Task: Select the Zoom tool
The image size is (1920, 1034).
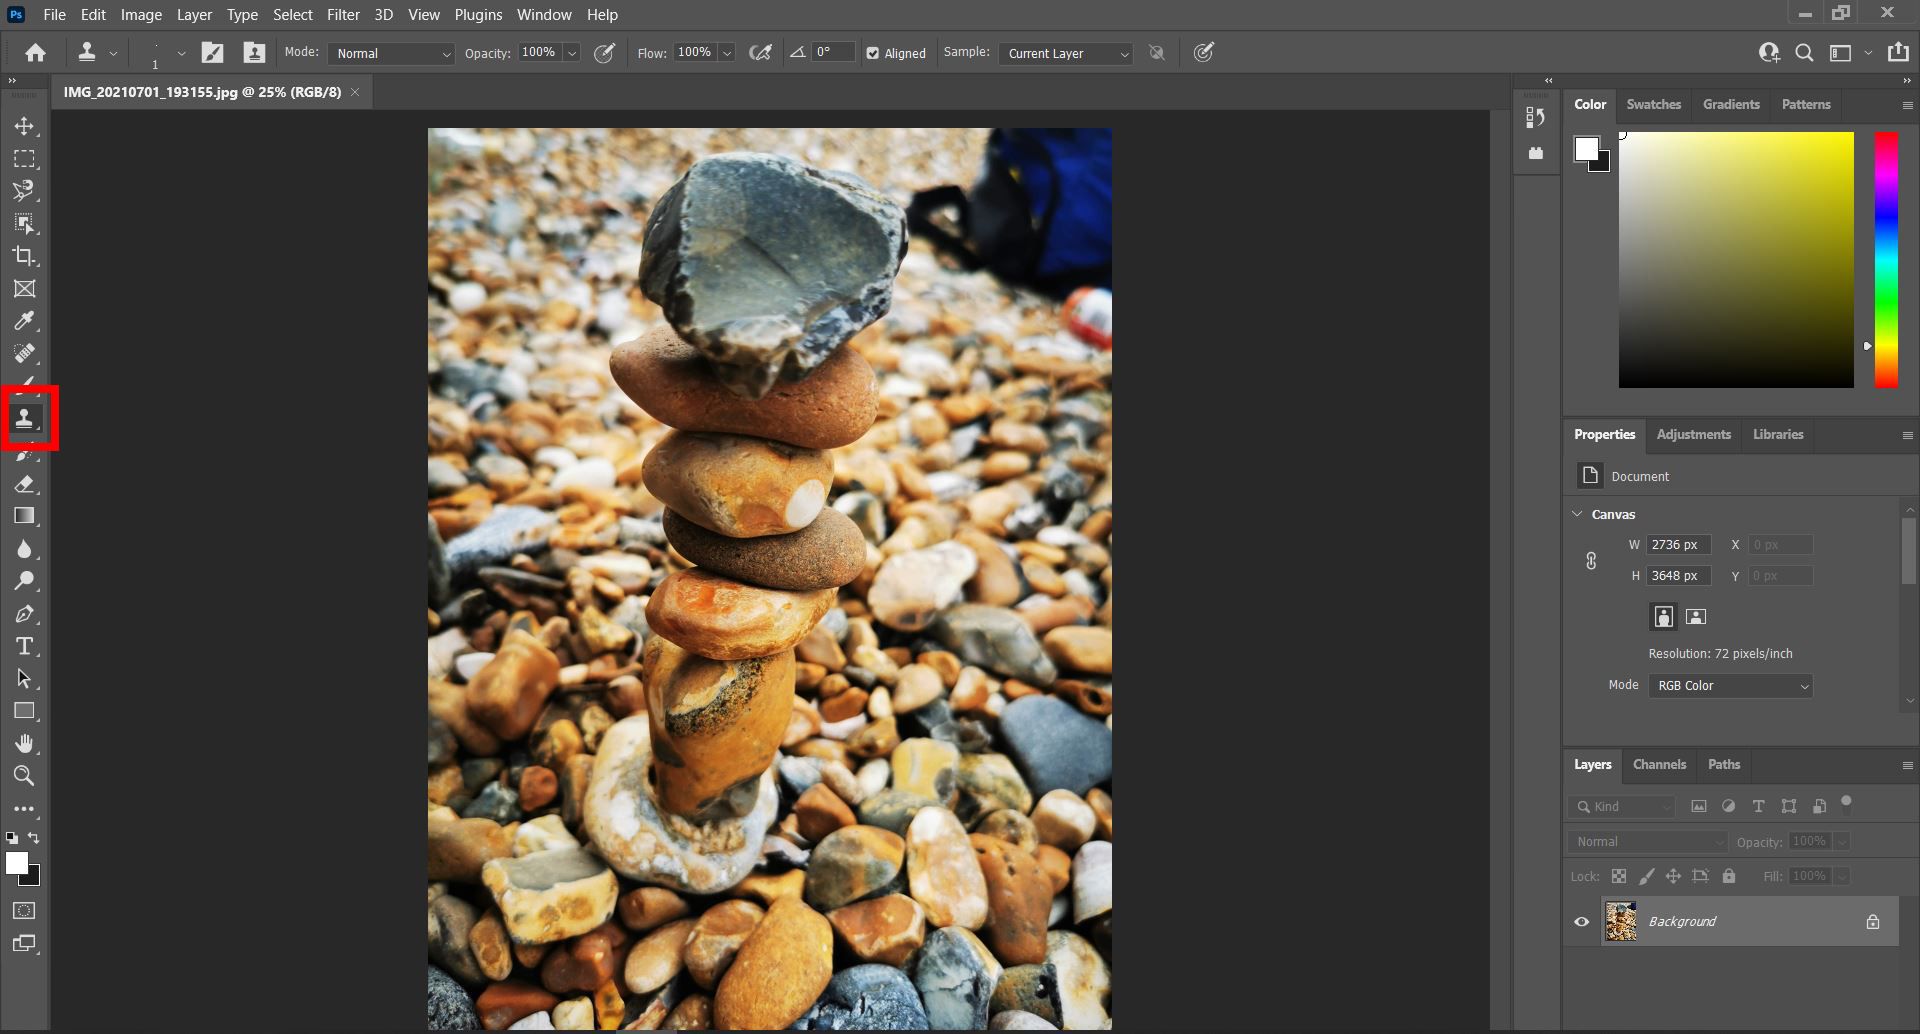Action: tap(26, 776)
